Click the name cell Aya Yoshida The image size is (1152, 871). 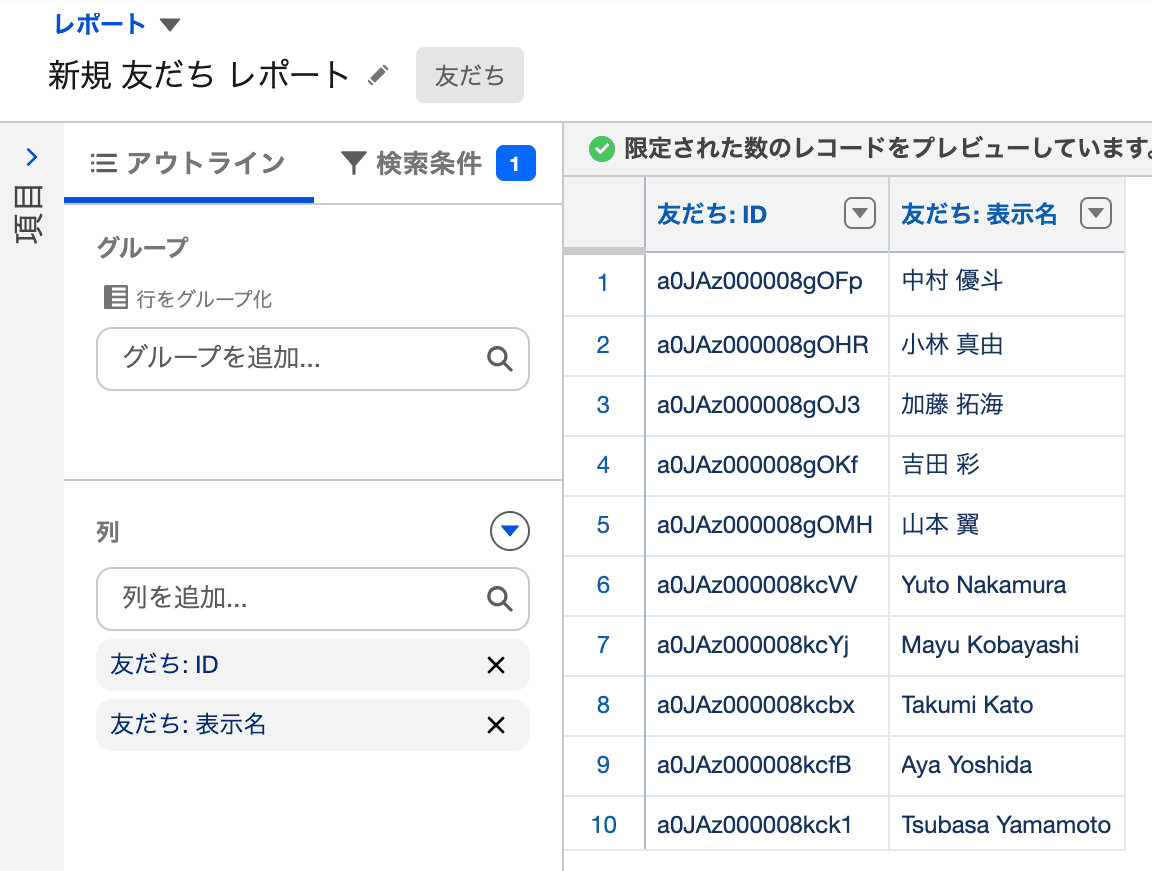coord(1007,766)
